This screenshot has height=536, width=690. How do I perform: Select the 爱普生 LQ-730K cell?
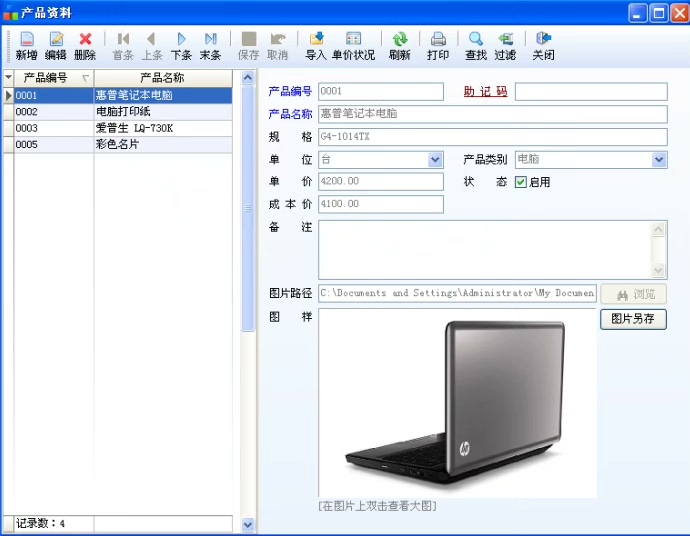click(163, 128)
